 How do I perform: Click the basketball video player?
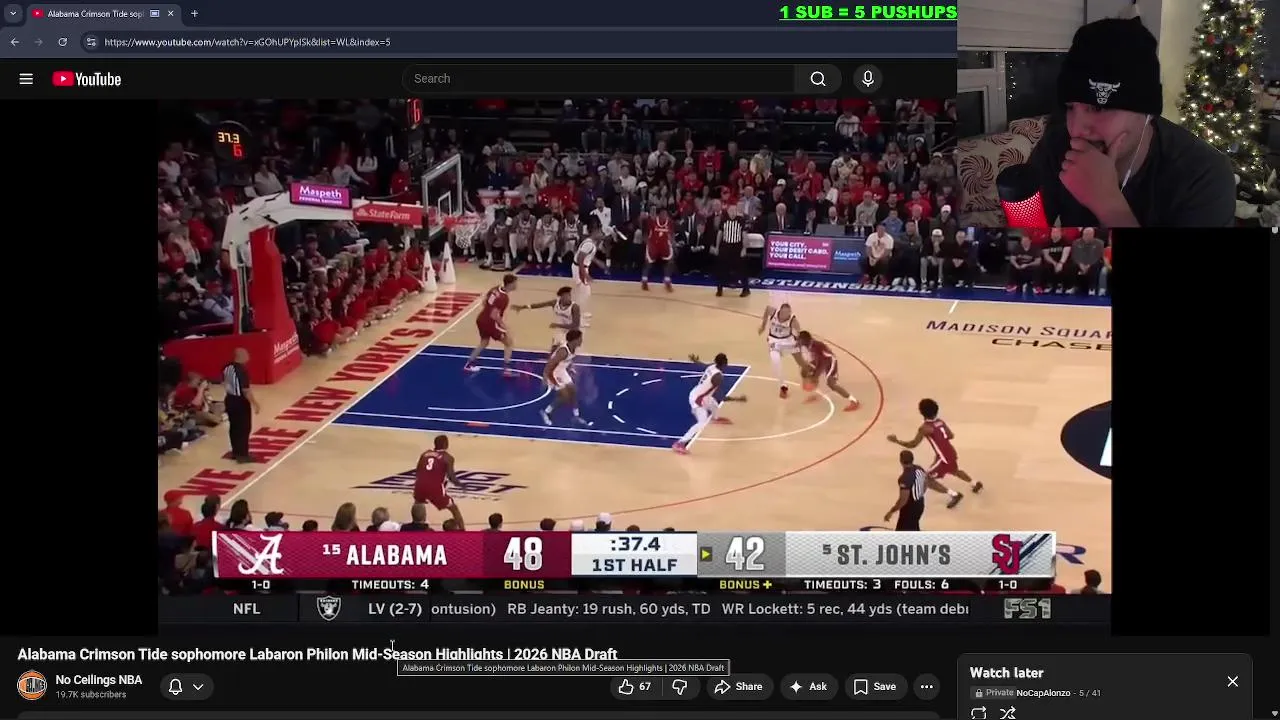click(x=634, y=365)
